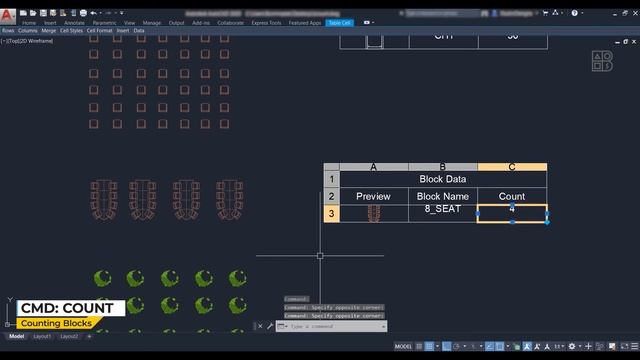Click the customize wrench icon on command line

point(270,326)
